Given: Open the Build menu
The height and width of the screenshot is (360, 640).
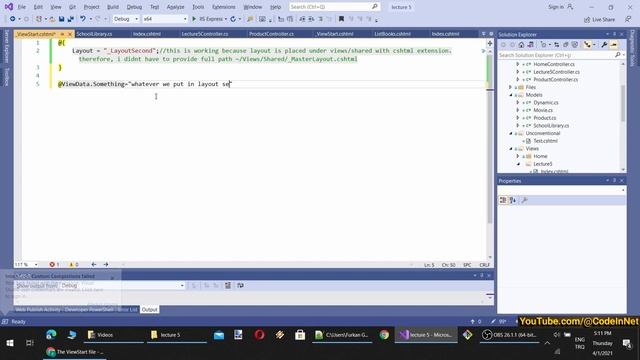Looking at the screenshot, I should point(113,7).
